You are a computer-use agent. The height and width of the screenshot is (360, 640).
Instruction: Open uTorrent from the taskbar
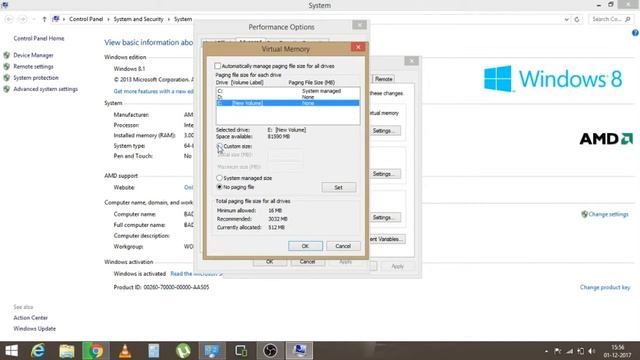click(x=183, y=351)
